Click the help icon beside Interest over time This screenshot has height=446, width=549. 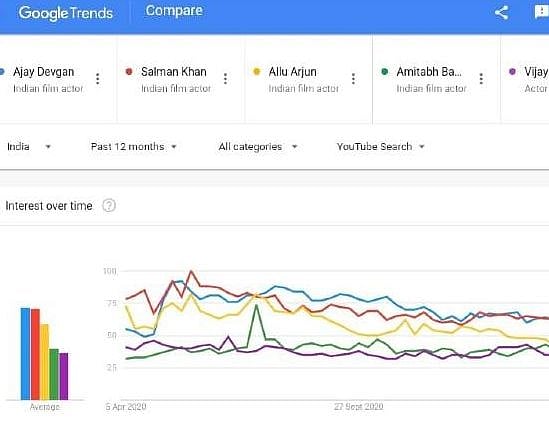pos(109,205)
